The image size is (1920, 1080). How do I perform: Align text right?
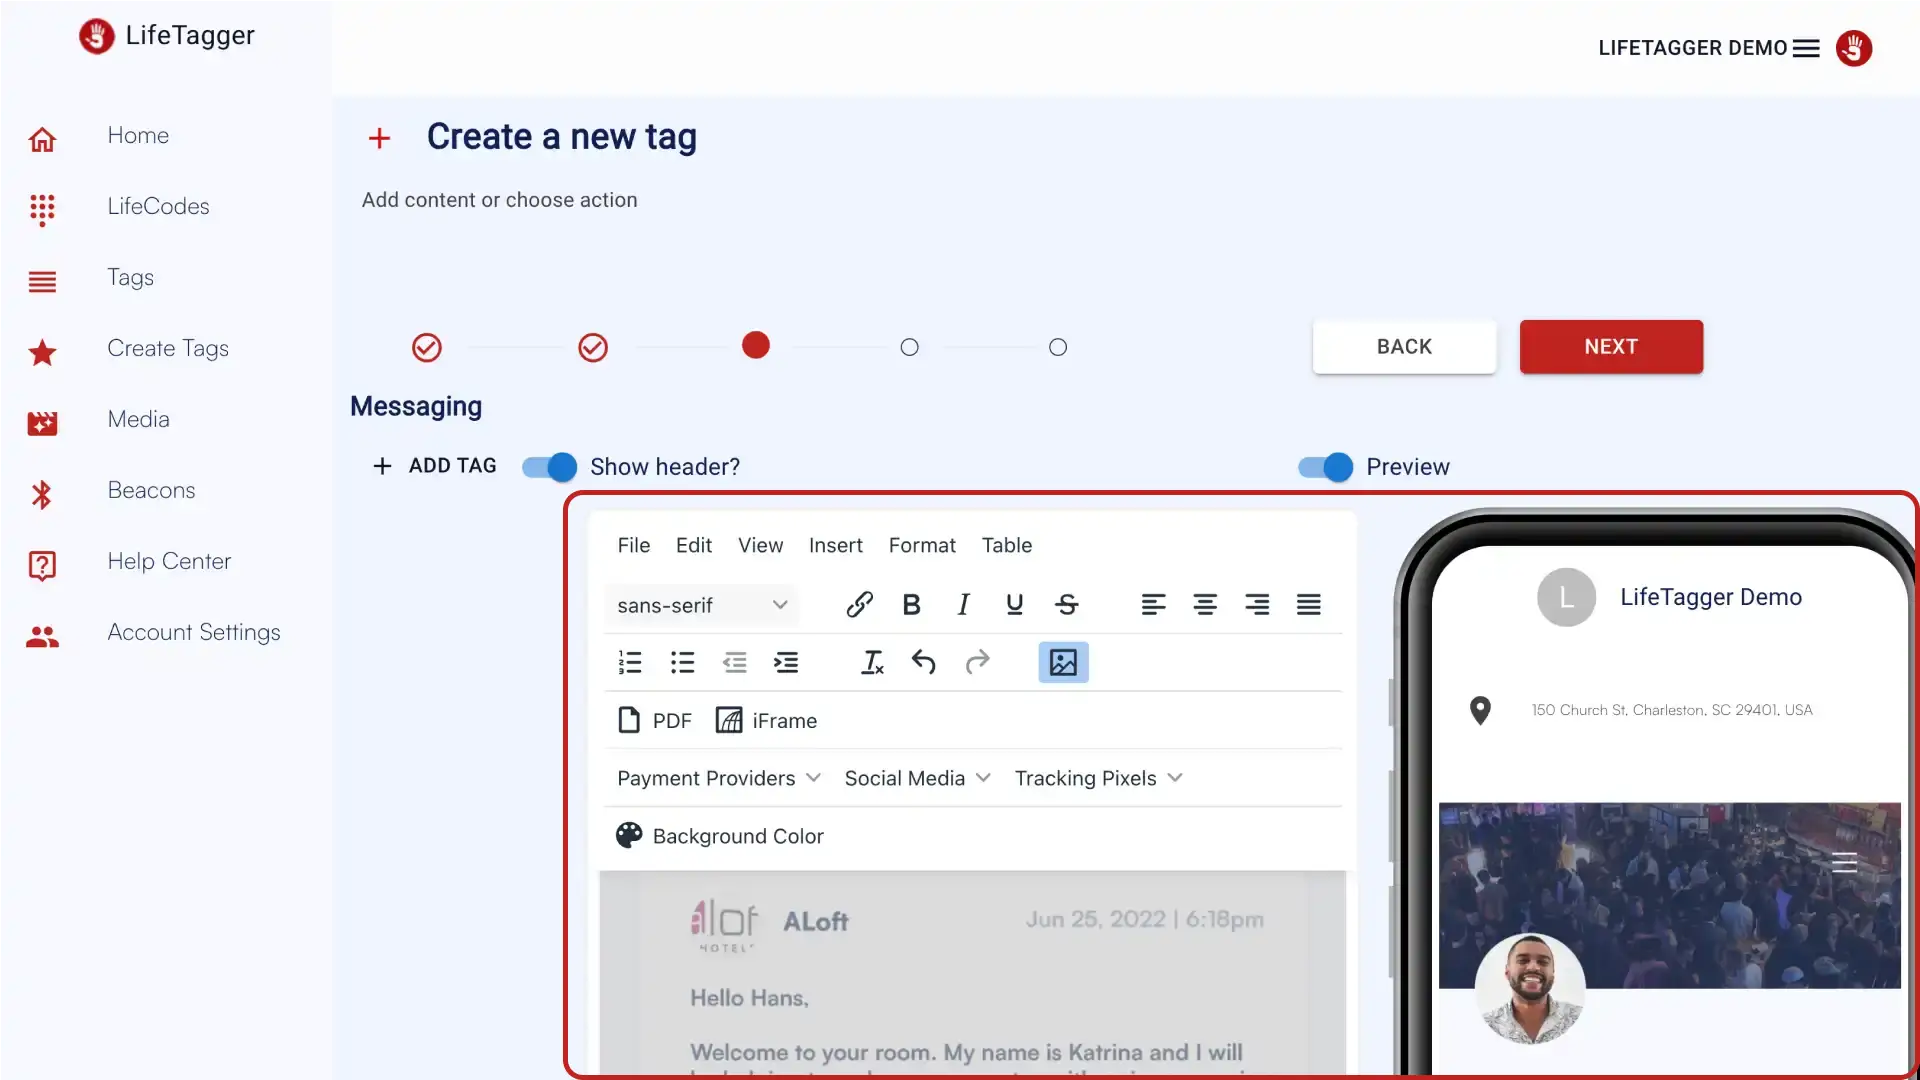coord(1257,604)
